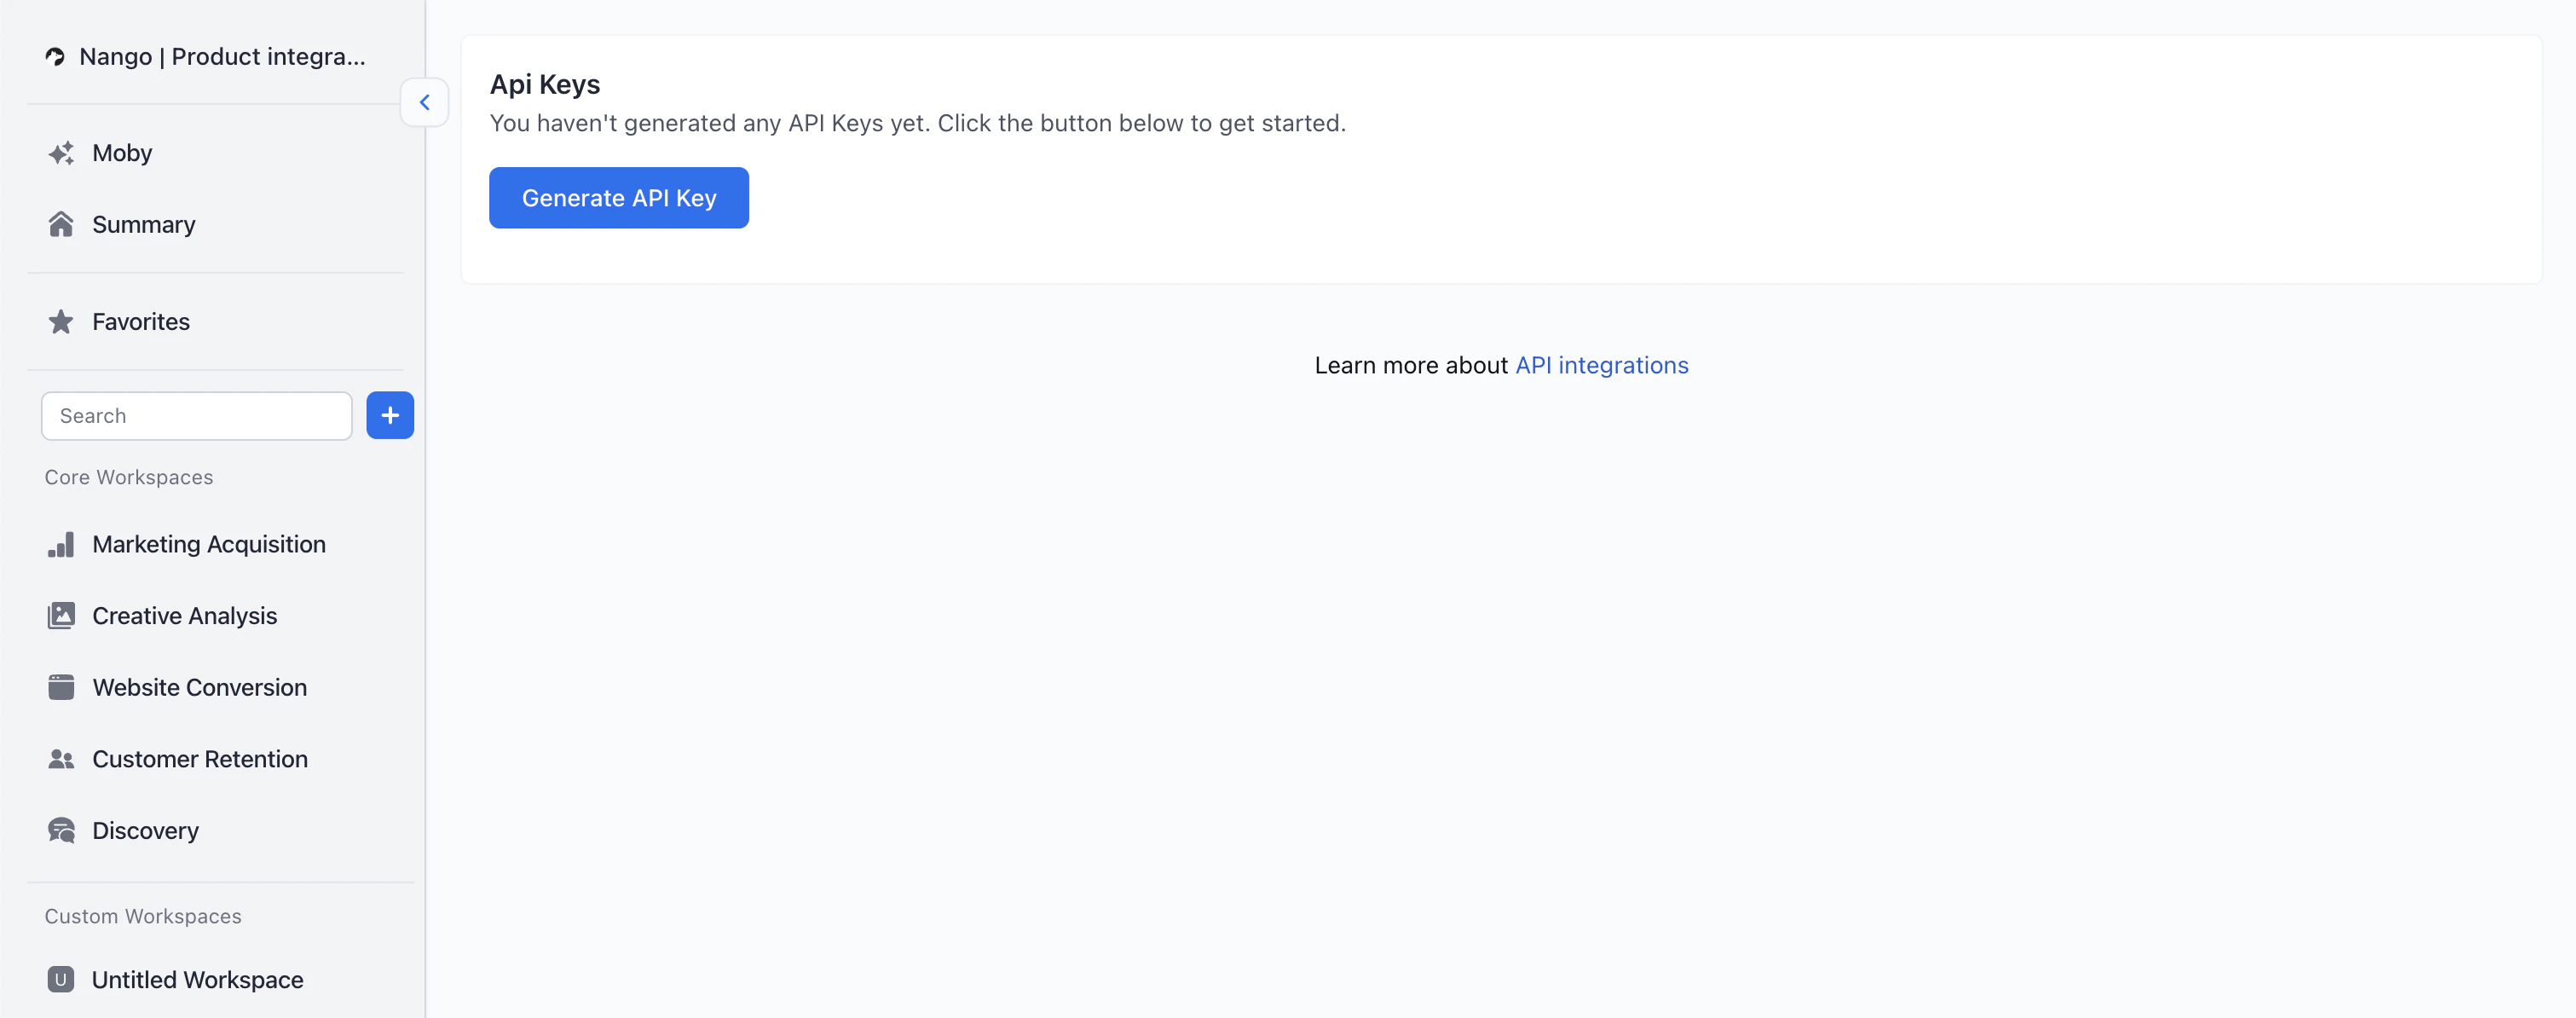The height and width of the screenshot is (1018, 2576).
Task: Click the Discovery chat bubble icon
Action: (61, 831)
